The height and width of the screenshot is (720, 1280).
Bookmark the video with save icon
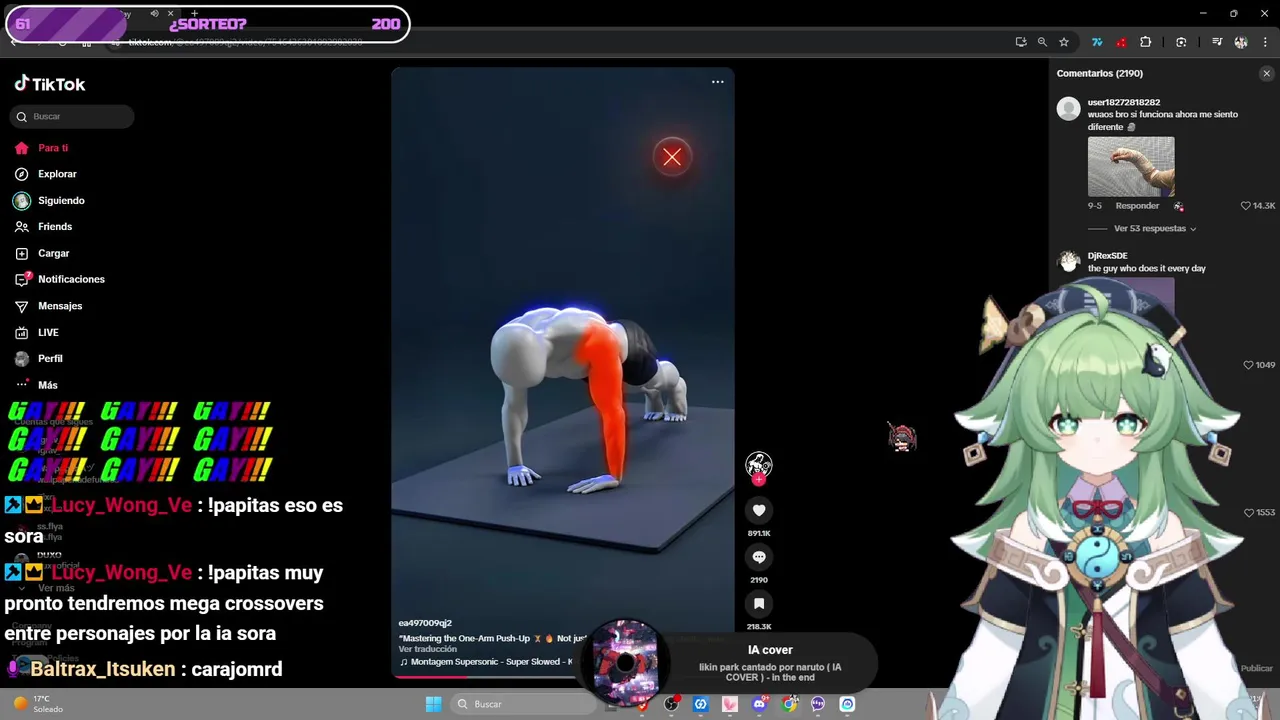759,604
